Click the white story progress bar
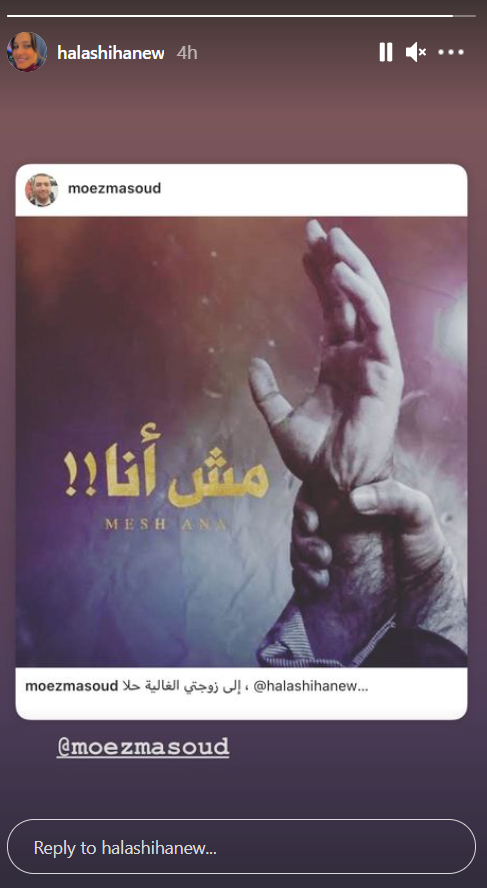 click(x=230, y=16)
